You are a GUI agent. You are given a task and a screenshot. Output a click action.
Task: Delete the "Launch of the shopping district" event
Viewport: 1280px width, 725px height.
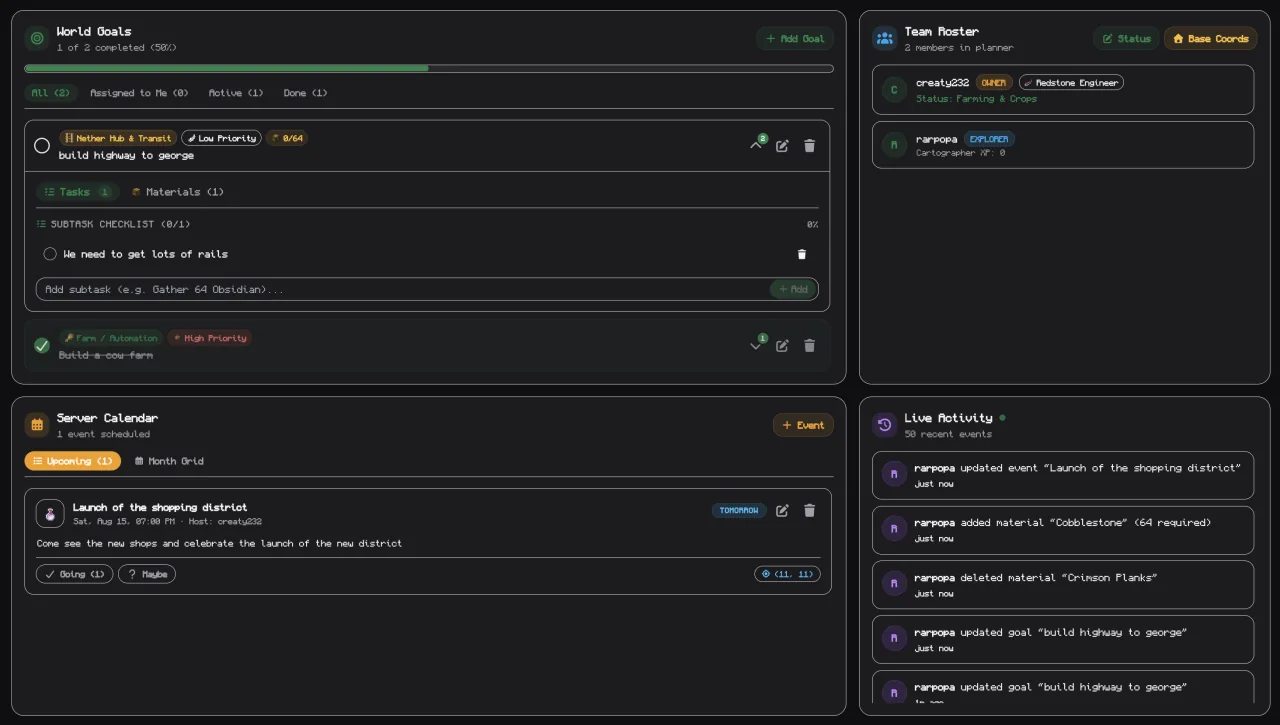click(x=810, y=510)
